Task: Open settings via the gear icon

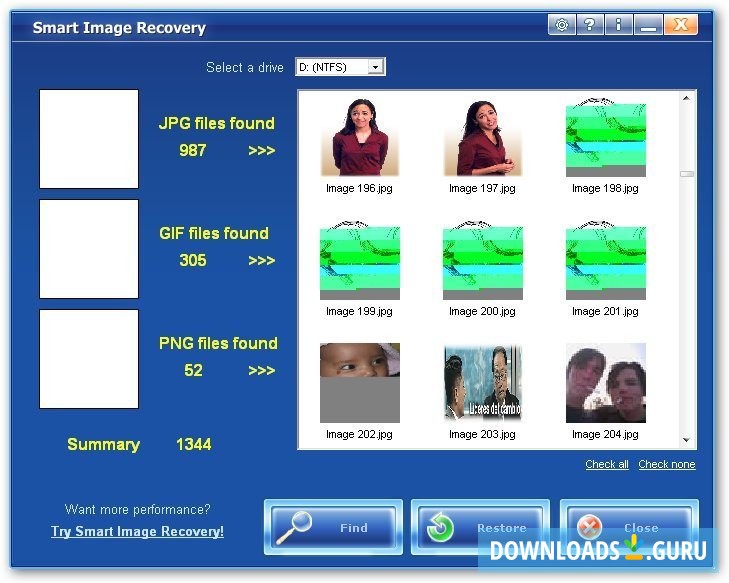Action: pos(562,24)
